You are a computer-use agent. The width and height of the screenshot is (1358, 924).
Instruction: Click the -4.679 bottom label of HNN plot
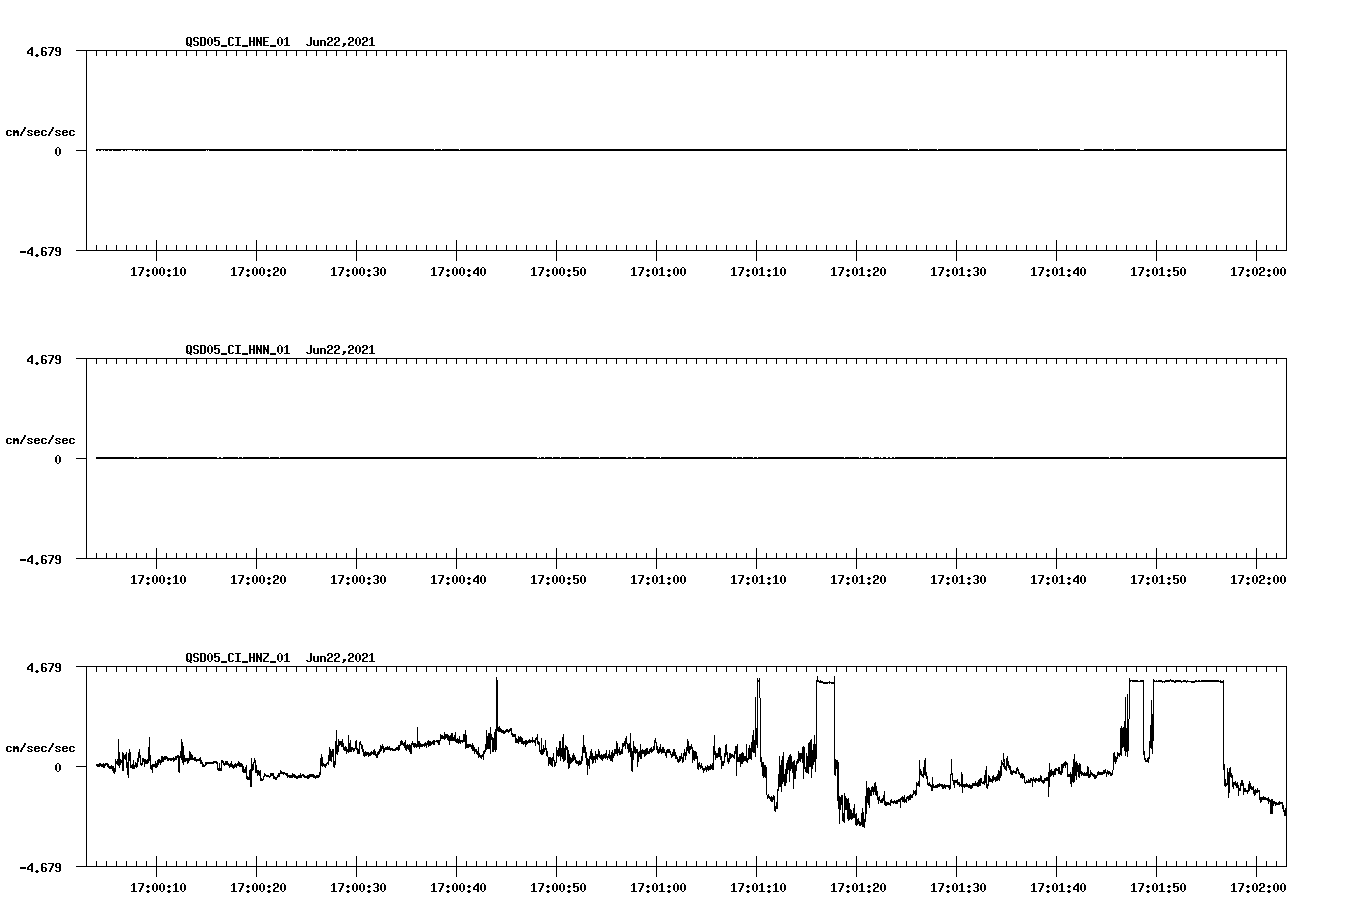coord(40,559)
